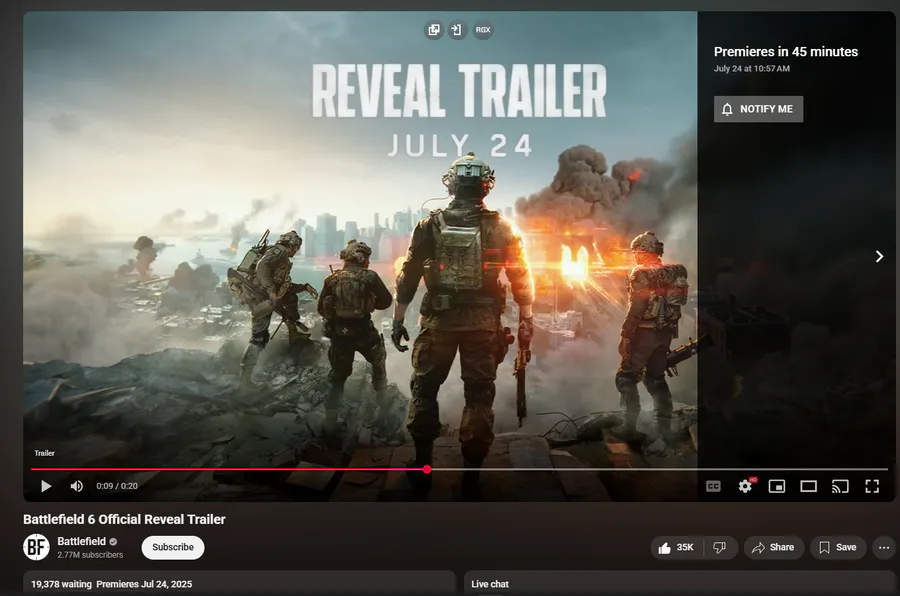Click the 'Trailer' label on video

[x=44, y=453]
